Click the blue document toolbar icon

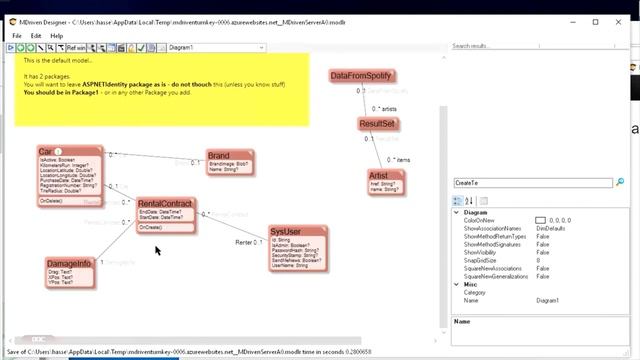111,48
